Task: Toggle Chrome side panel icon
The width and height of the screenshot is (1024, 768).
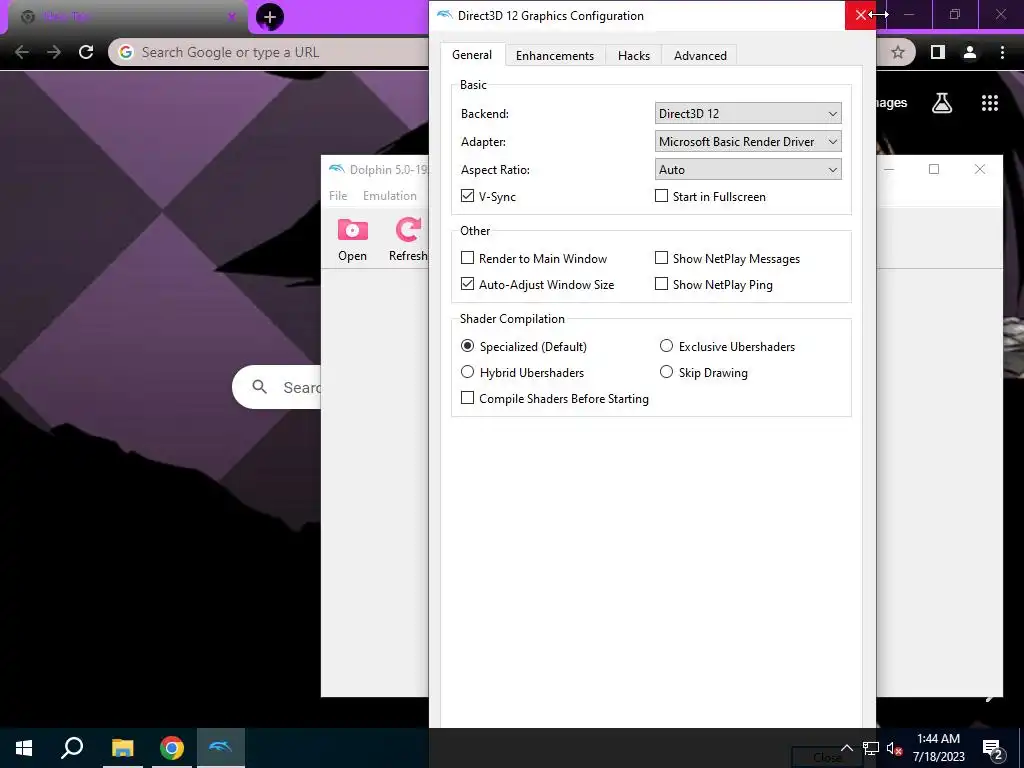Action: 938,52
